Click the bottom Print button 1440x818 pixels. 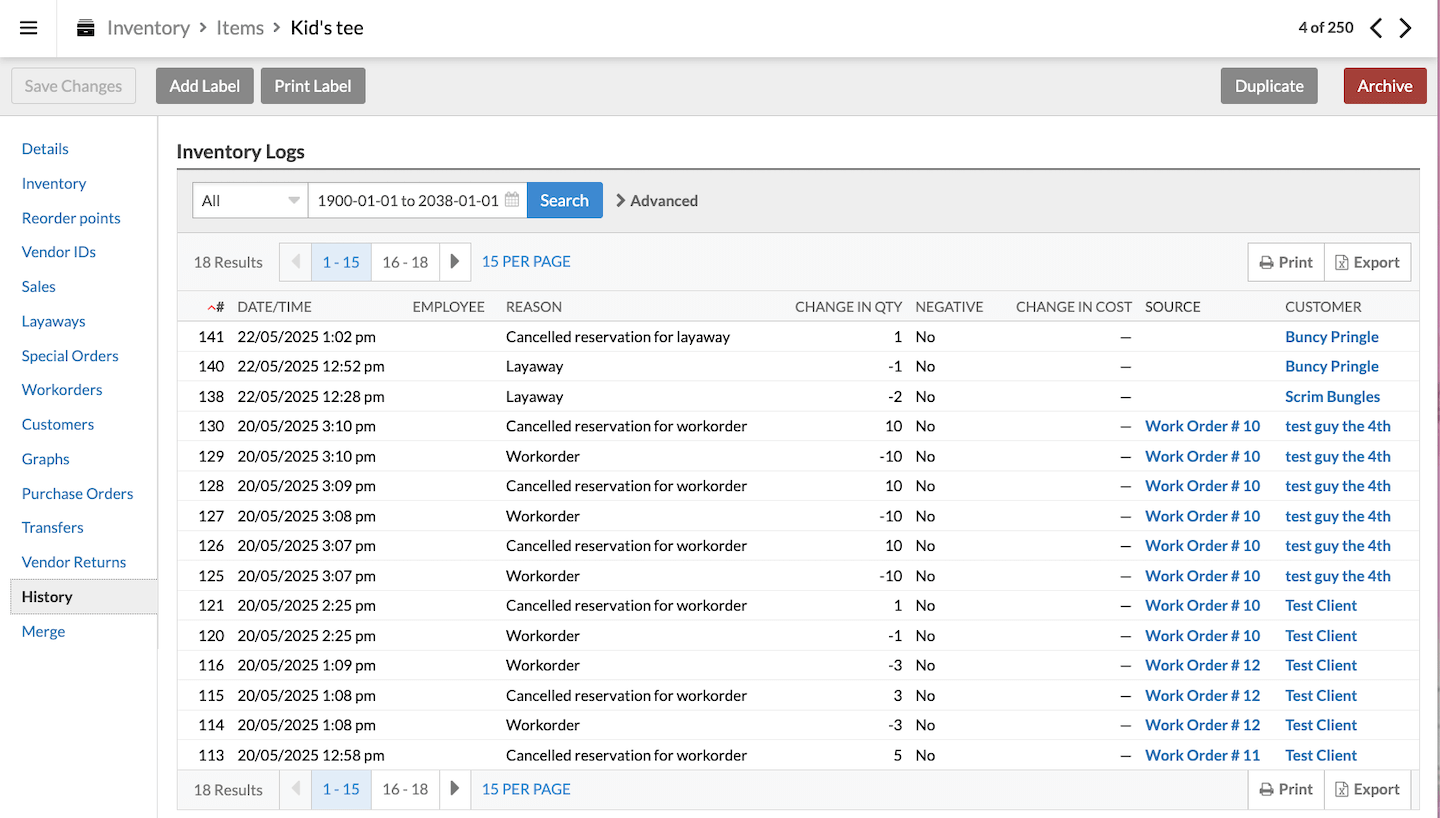coord(1286,789)
